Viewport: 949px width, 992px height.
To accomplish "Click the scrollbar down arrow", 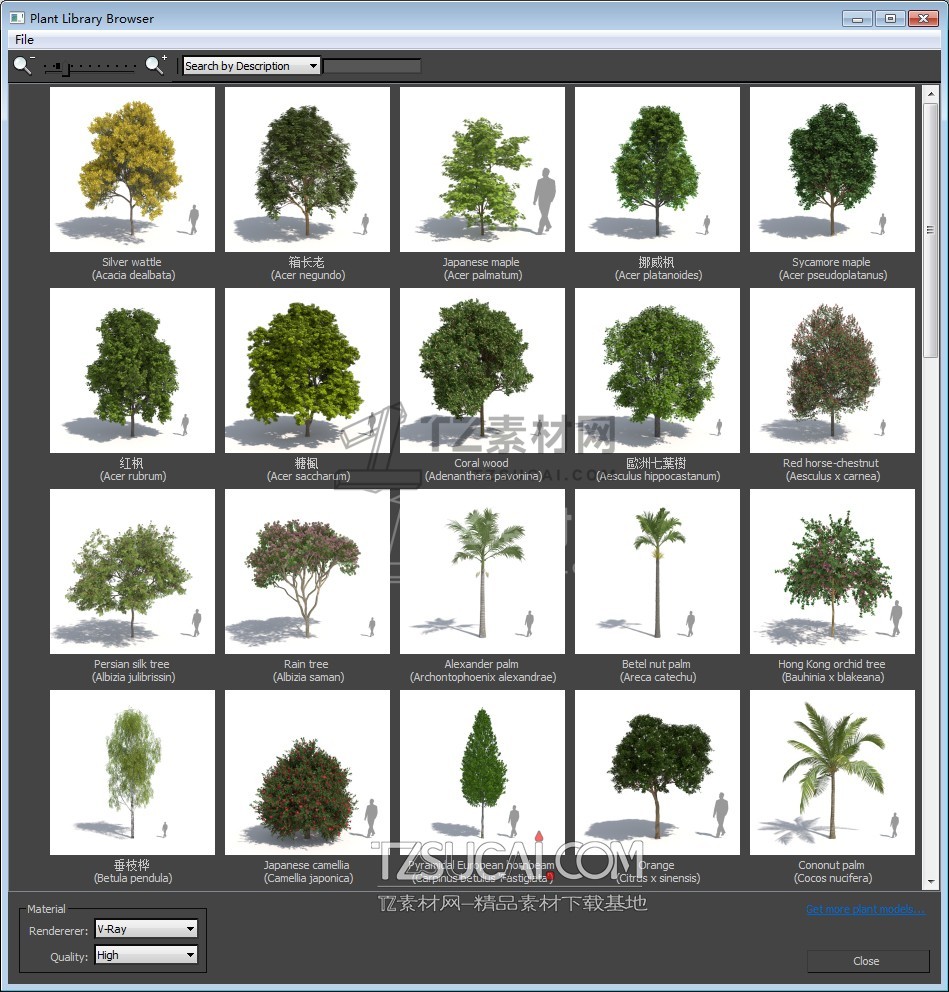I will coord(930,881).
